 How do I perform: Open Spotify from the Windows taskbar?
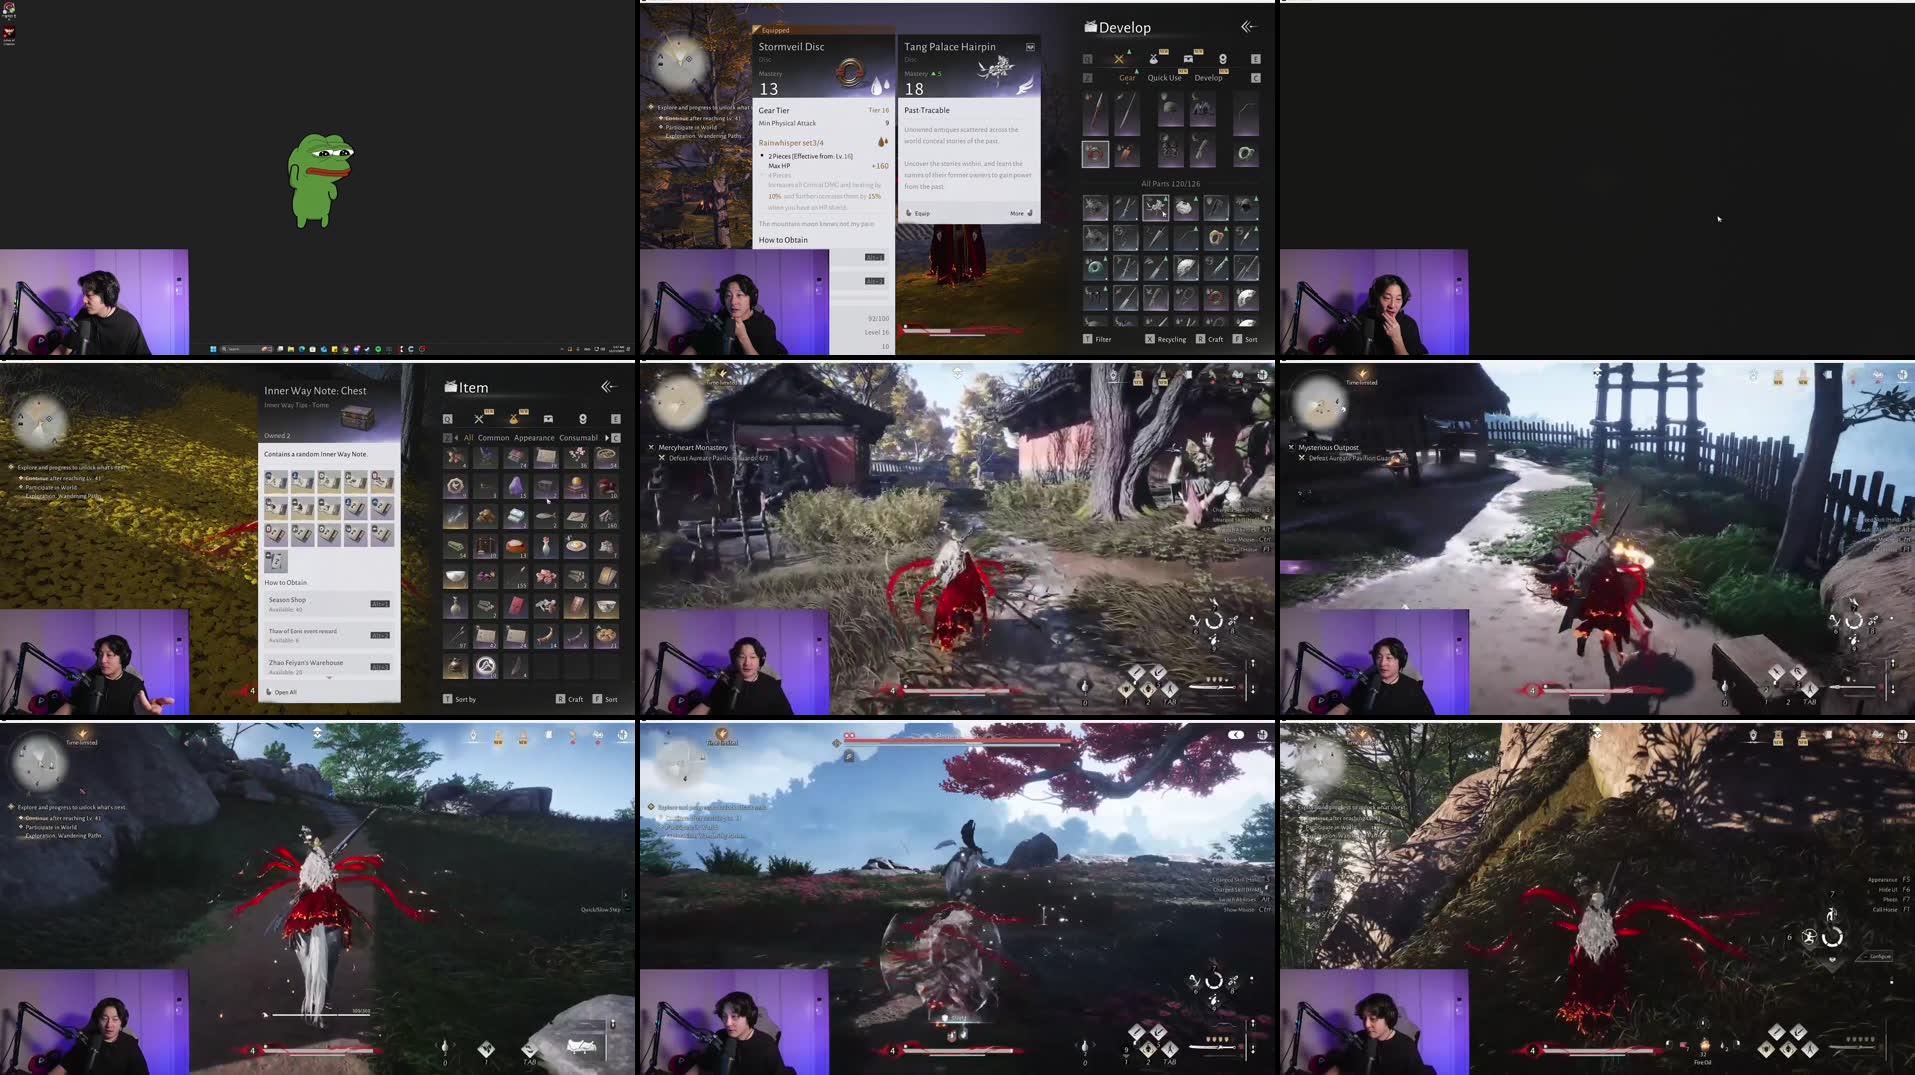pyautogui.click(x=377, y=350)
